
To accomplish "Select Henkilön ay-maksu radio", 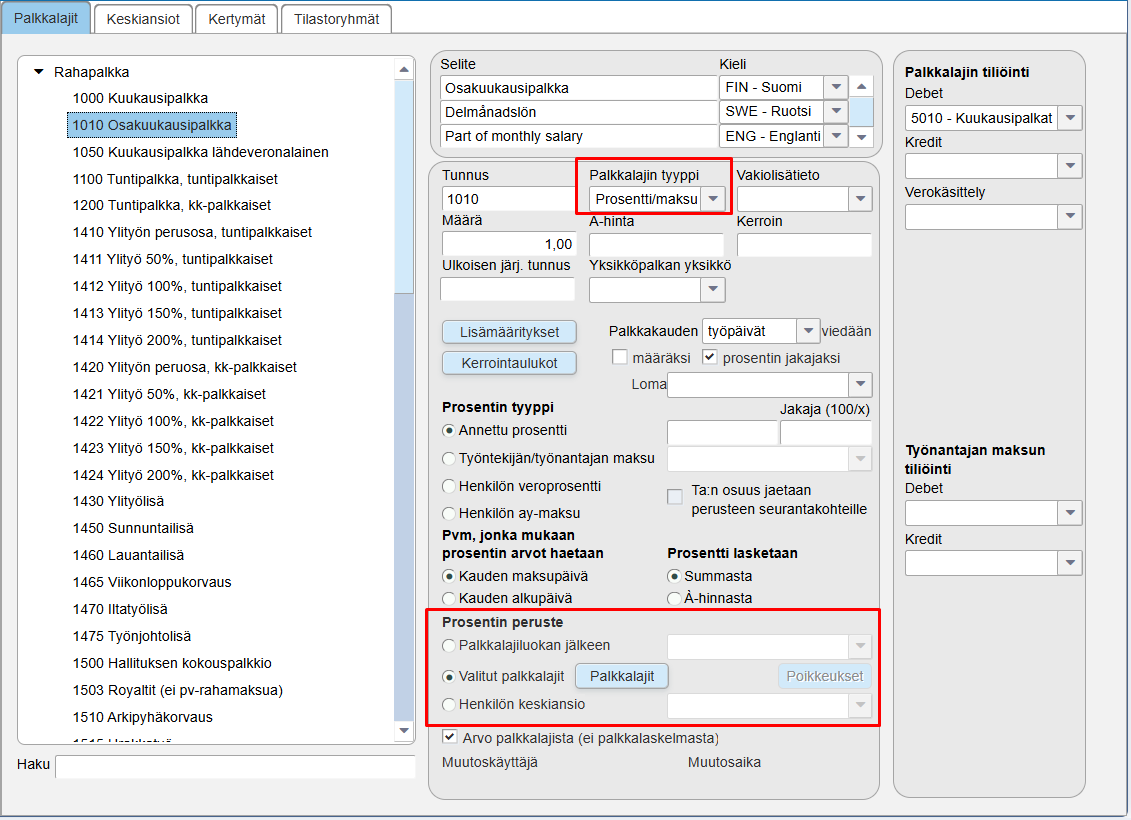I will (x=449, y=513).
